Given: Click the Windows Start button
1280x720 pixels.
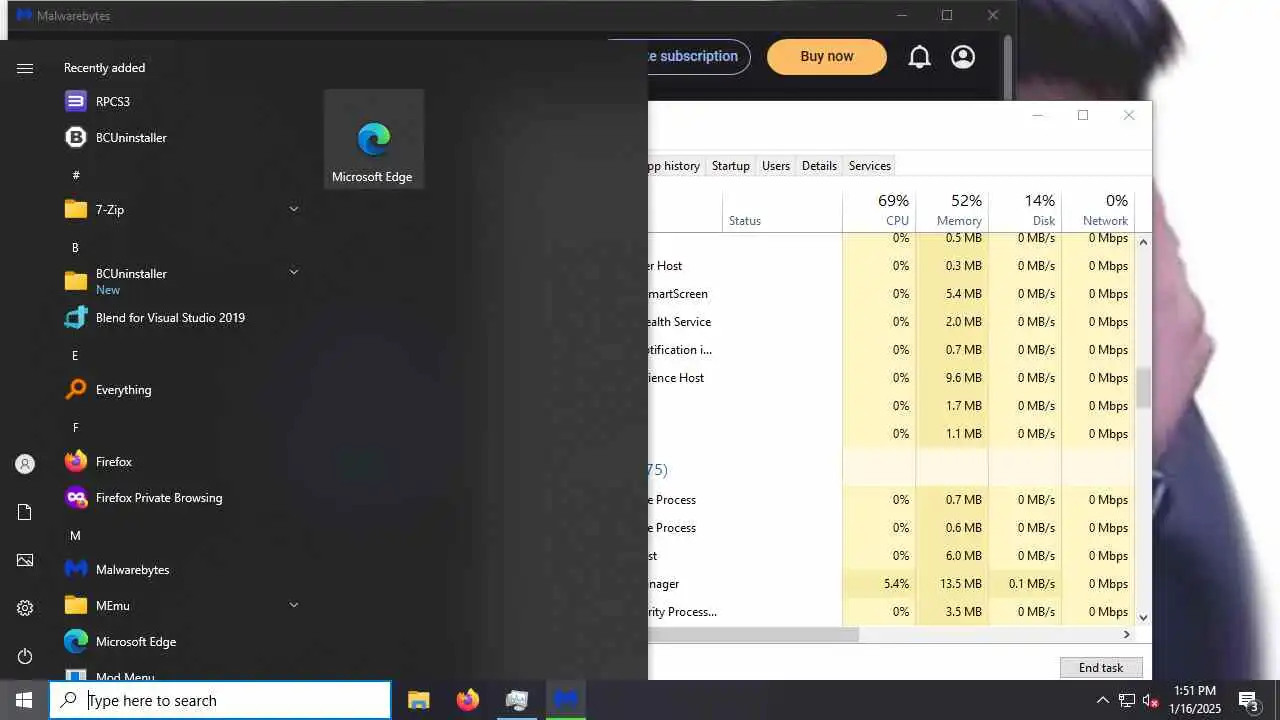Looking at the screenshot, I should [x=24, y=700].
